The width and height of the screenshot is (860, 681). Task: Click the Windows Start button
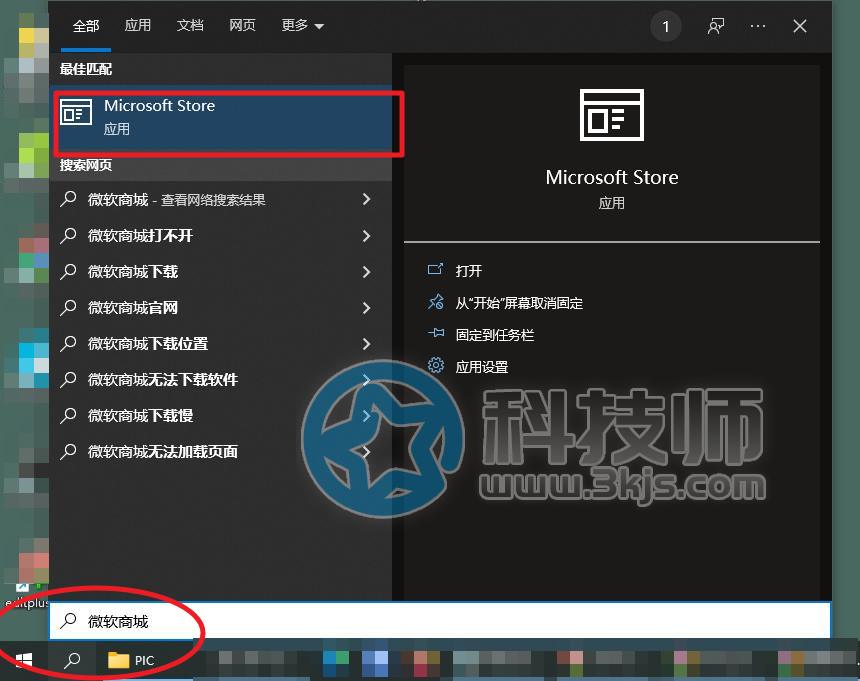23,660
